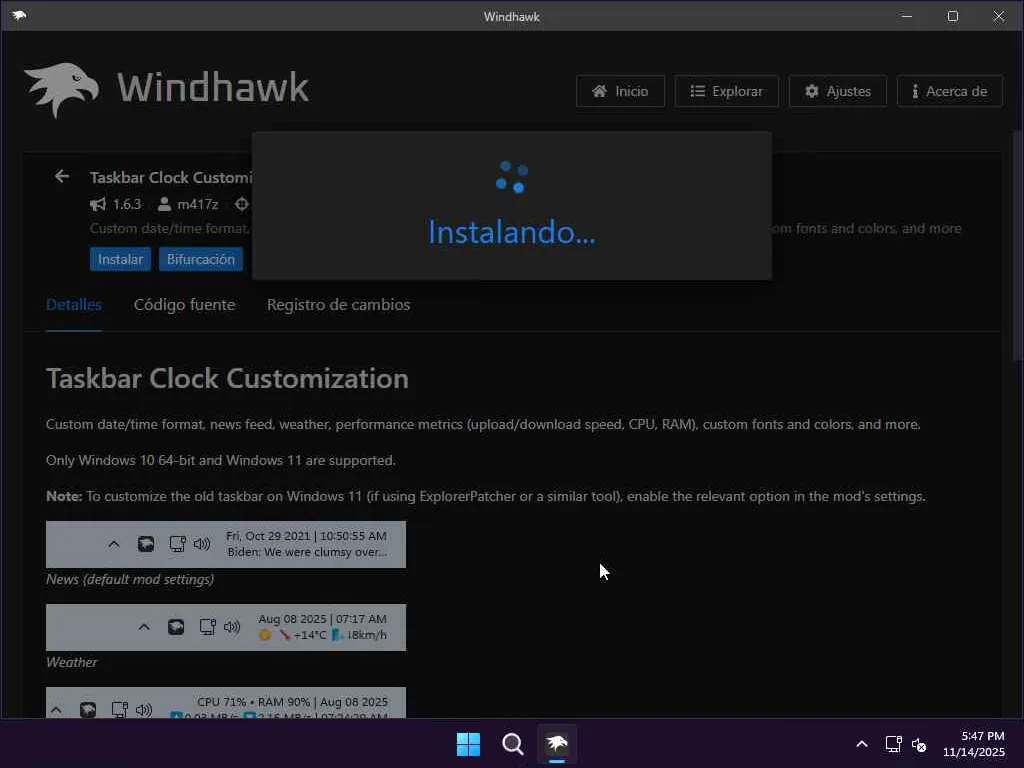Go back using the left arrow icon
1024x768 pixels.
click(62, 176)
